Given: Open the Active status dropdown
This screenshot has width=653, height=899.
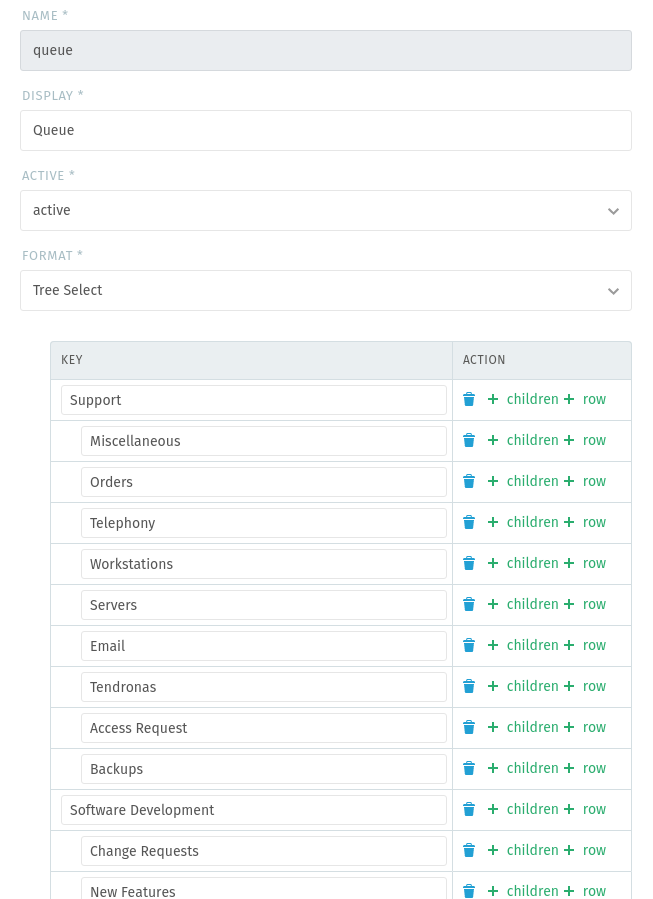Looking at the screenshot, I should click(x=326, y=210).
